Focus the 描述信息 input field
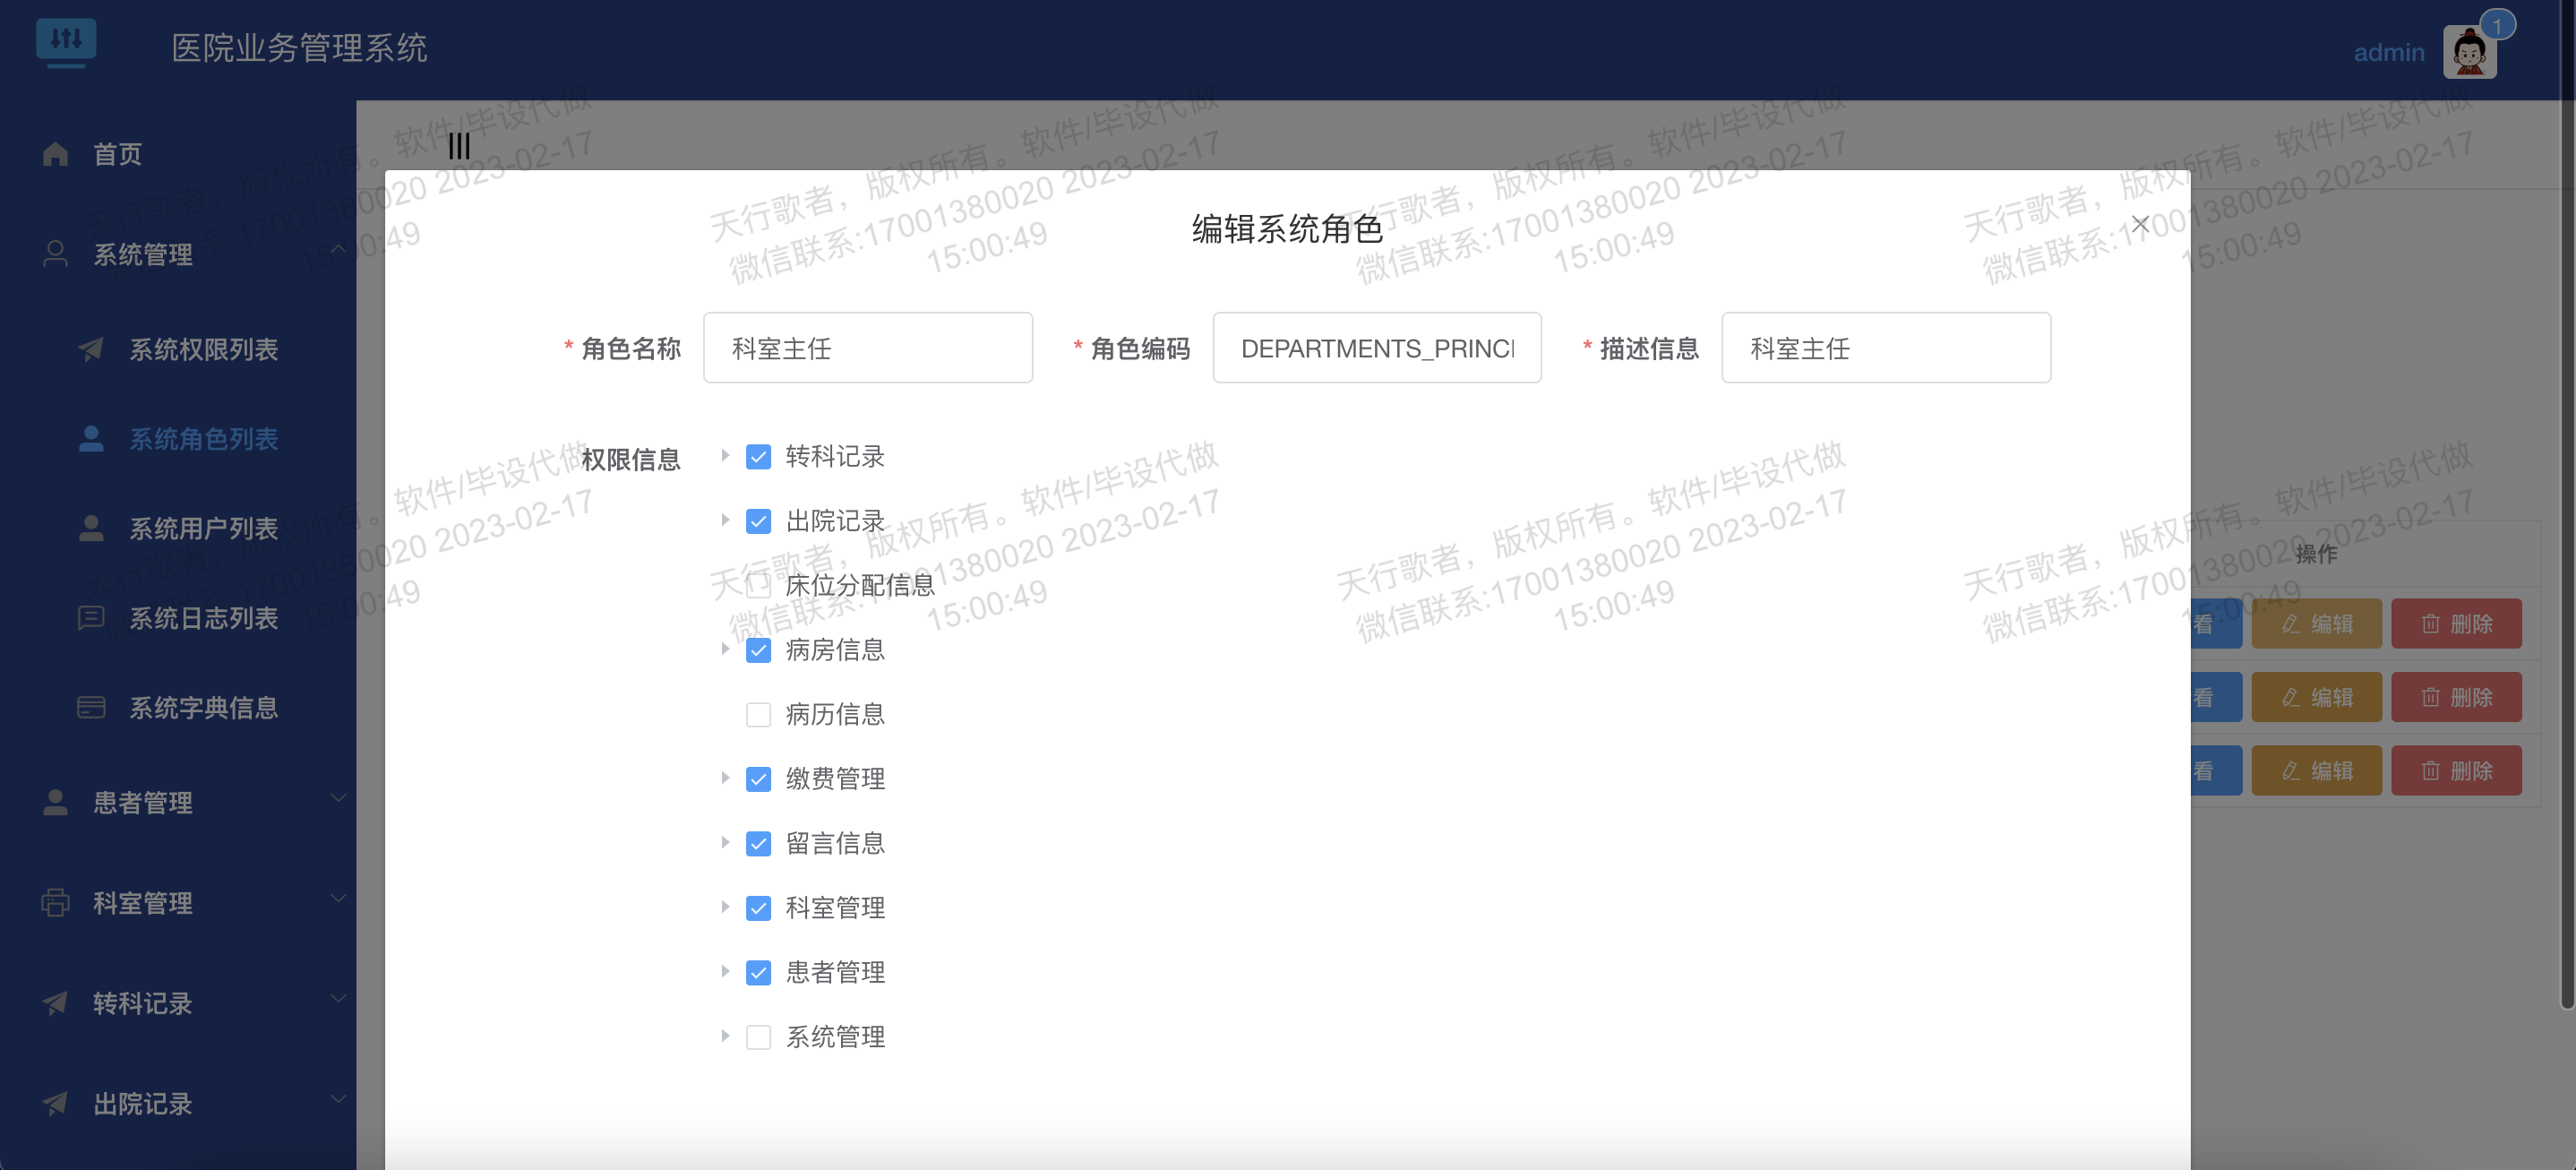 coord(1885,348)
